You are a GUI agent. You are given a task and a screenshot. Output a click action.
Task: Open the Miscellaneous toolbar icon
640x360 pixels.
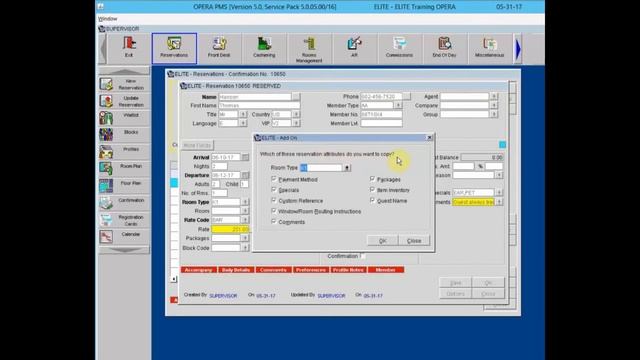tap(489, 48)
